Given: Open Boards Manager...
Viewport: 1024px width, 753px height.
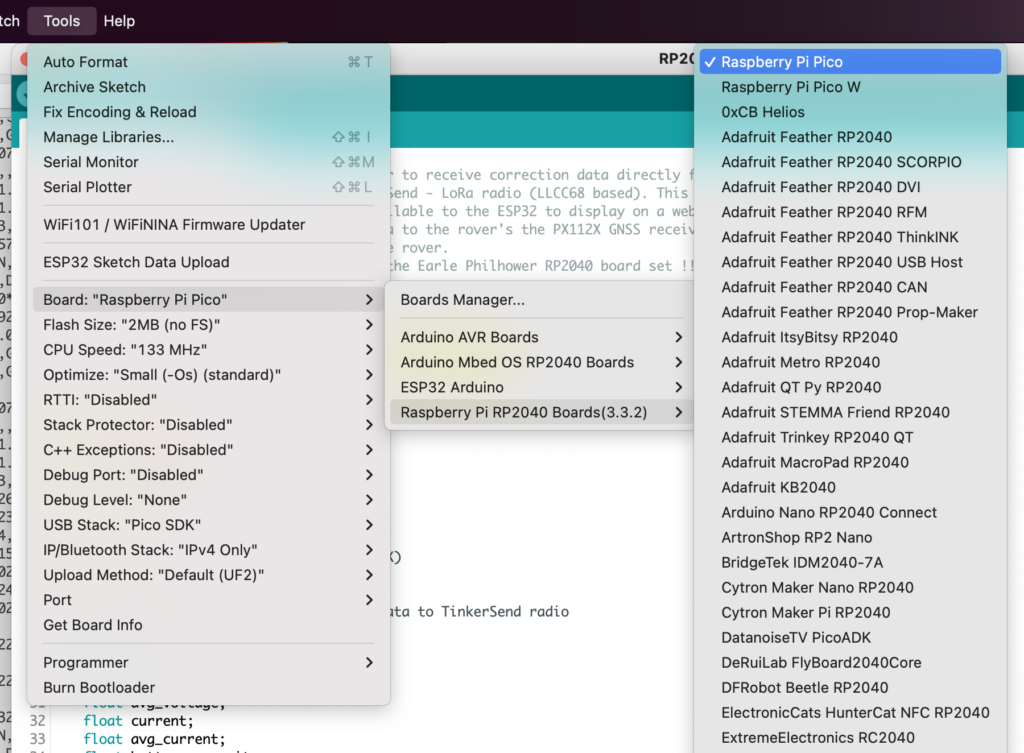Looking at the screenshot, I should point(541,300).
